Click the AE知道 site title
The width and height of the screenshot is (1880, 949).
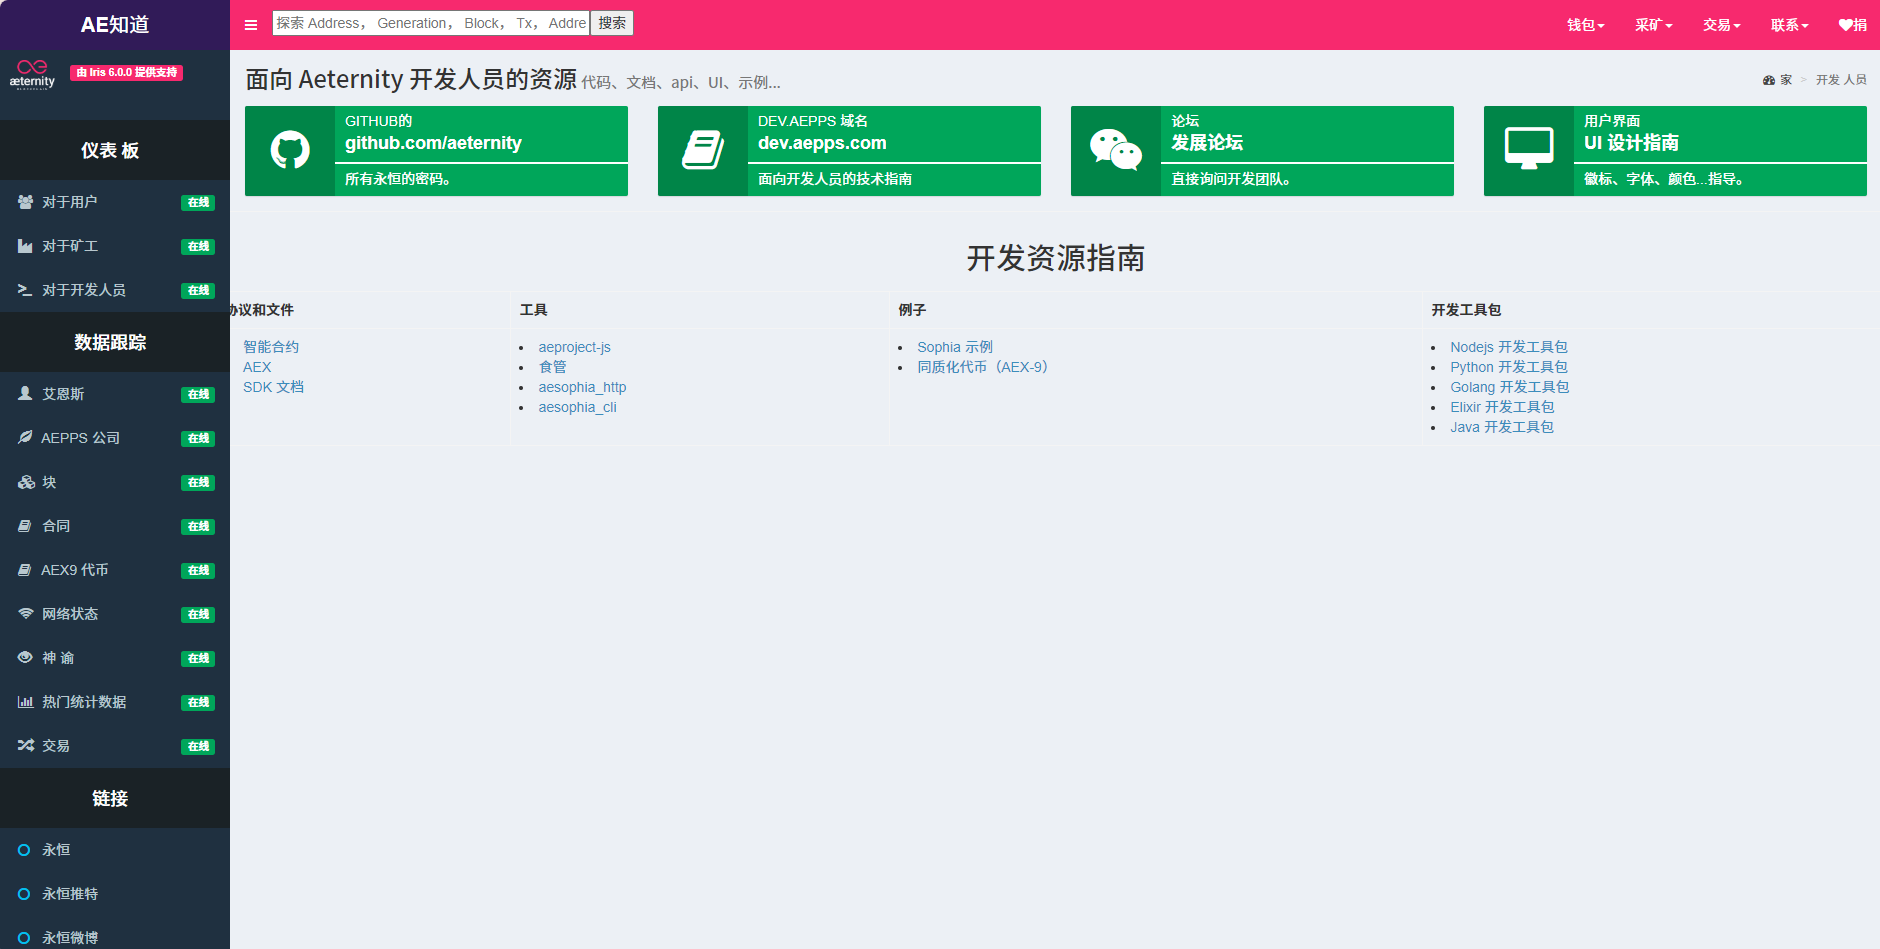pos(115,25)
